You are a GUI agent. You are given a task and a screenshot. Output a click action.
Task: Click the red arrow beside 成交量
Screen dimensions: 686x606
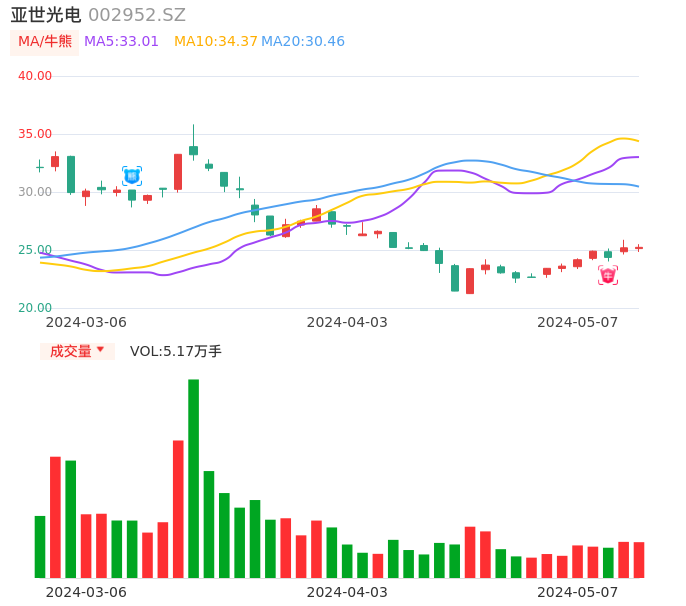click(100, 350)
